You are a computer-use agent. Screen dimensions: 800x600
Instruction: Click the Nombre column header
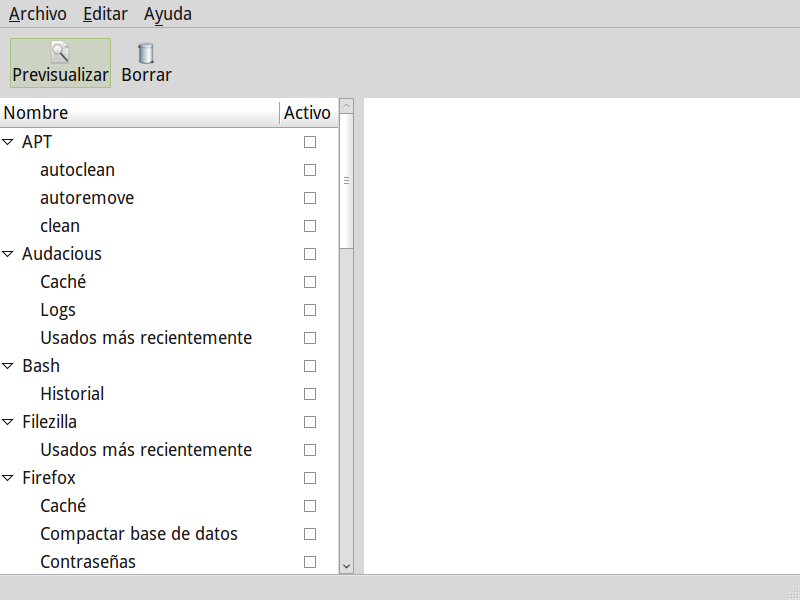(x=139, y=113)
